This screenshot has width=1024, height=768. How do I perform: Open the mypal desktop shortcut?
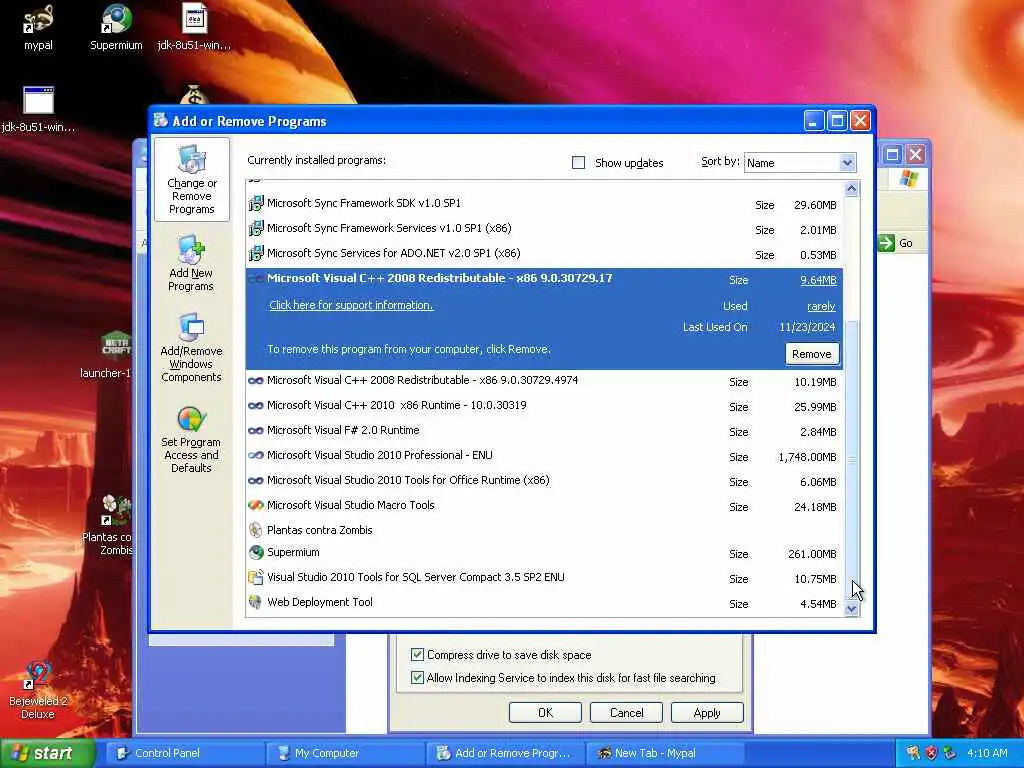coord(38,27)
